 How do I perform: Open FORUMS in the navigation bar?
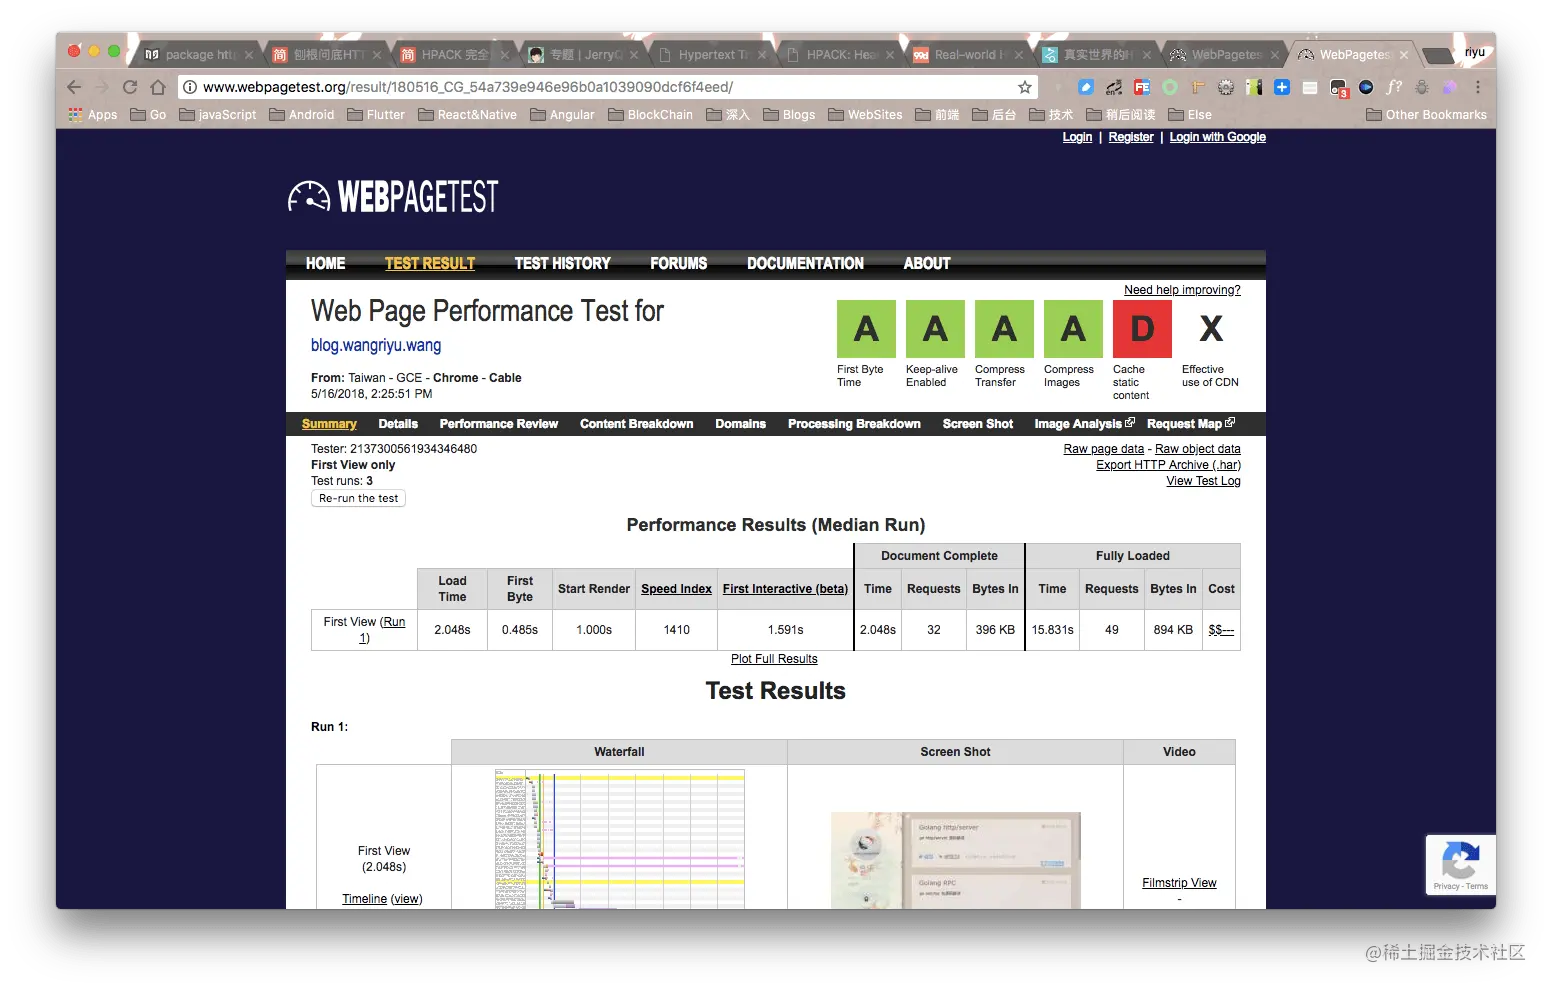pos(679,264)
